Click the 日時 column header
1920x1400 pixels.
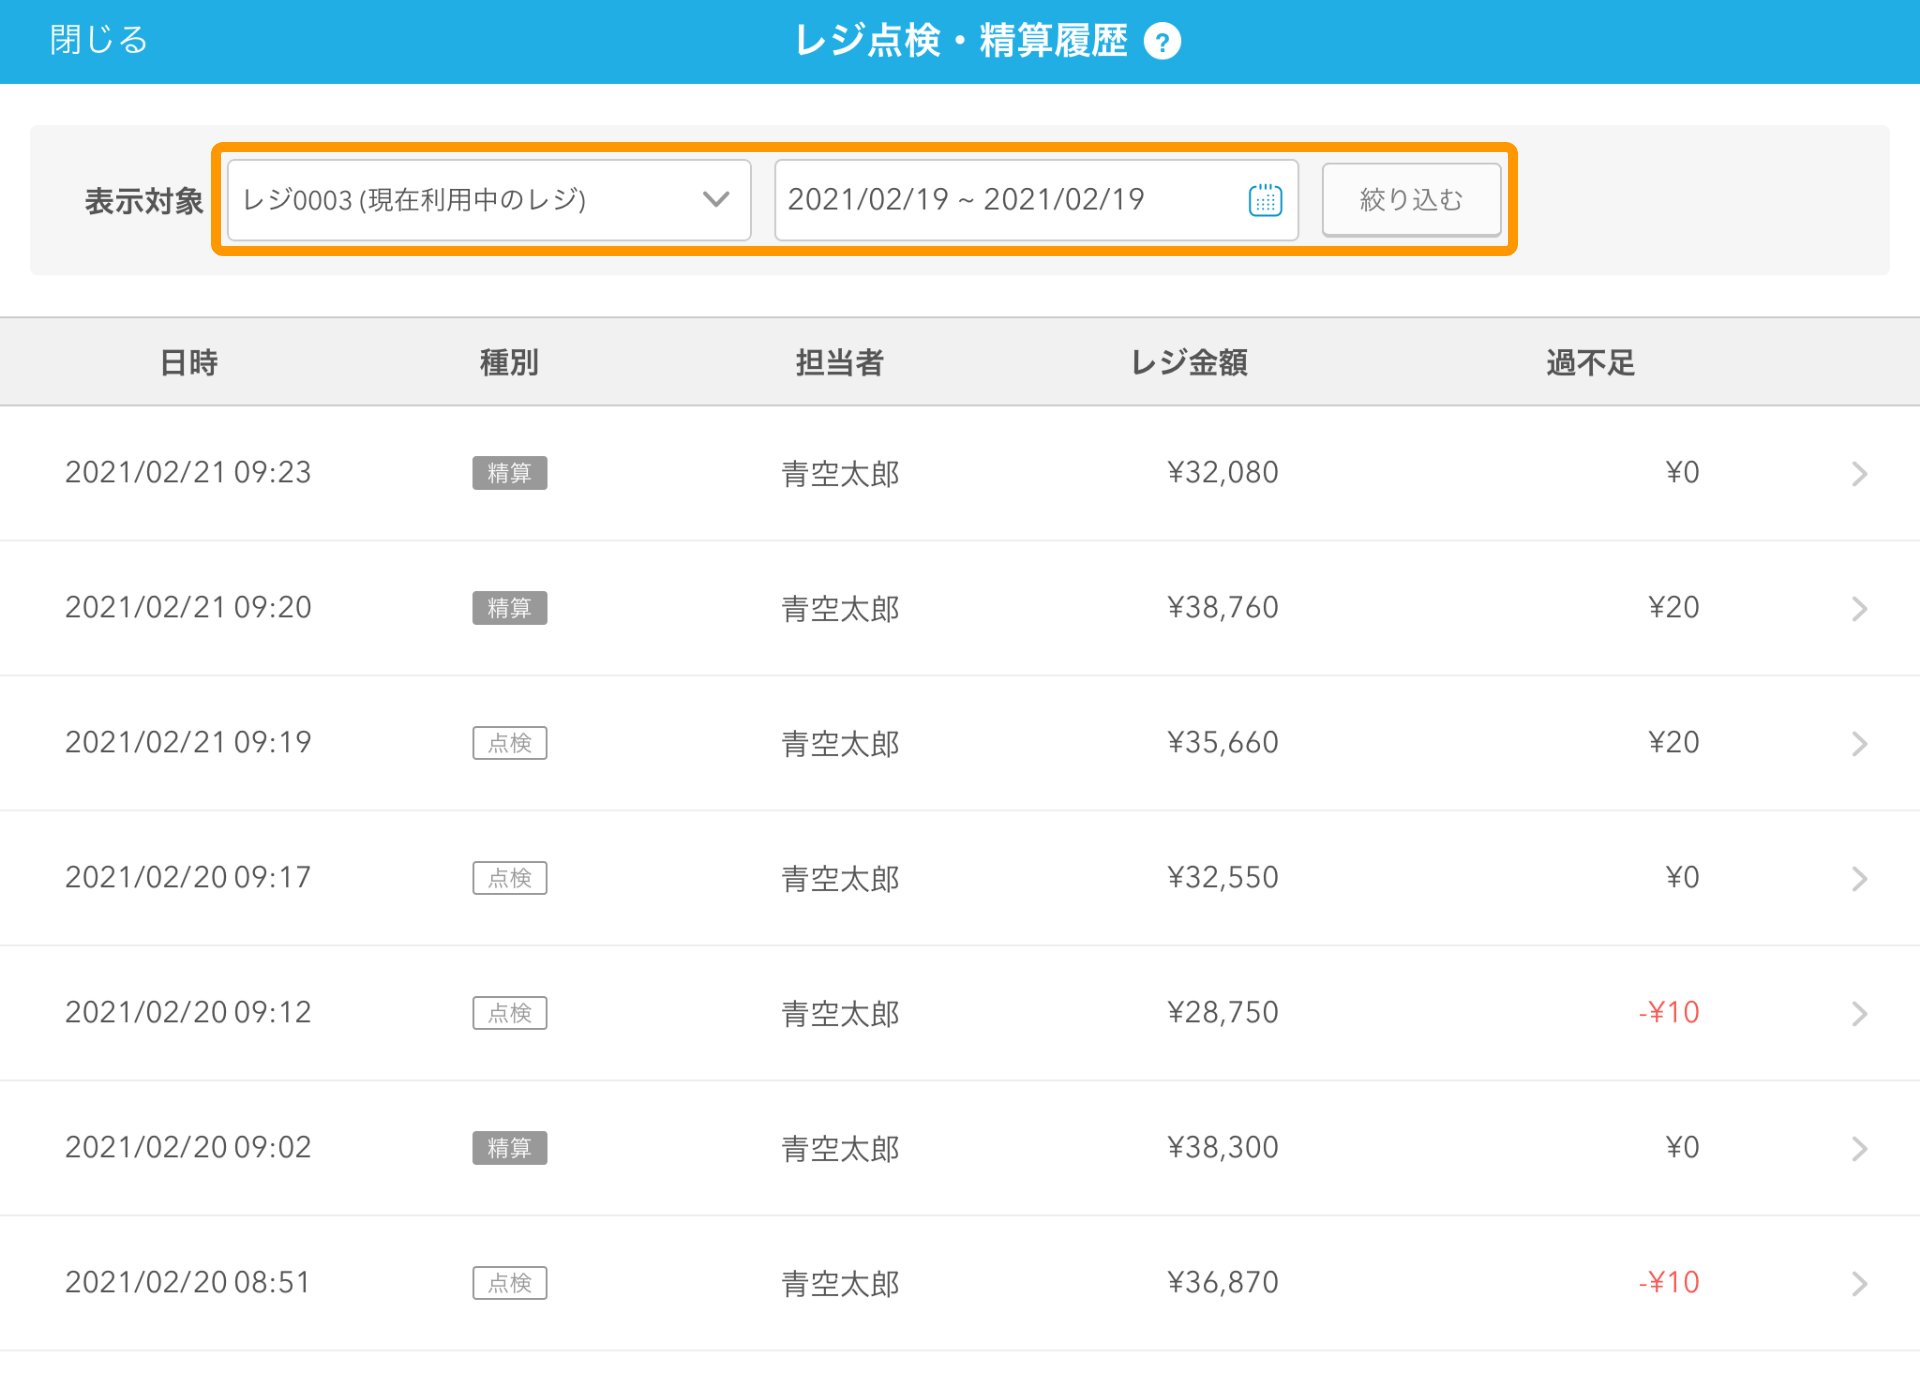(189, 362)
